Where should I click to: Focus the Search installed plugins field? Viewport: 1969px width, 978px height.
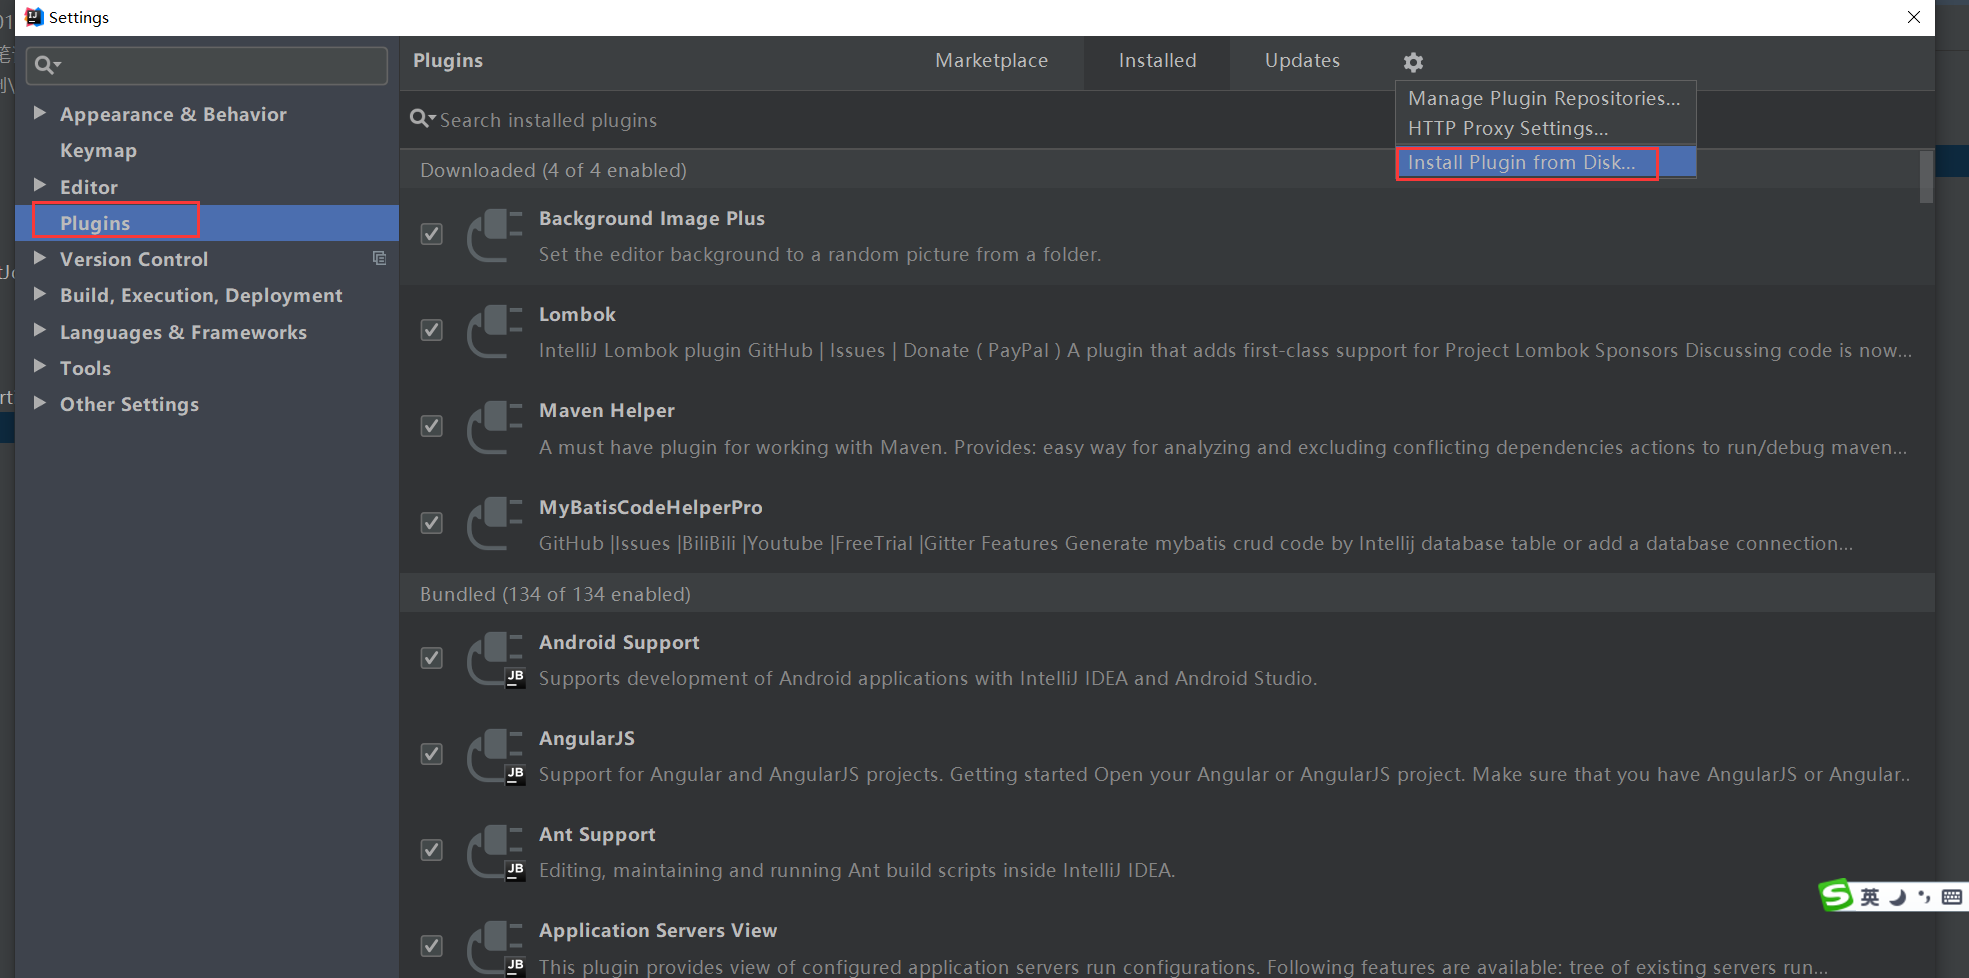pos(900,120)
